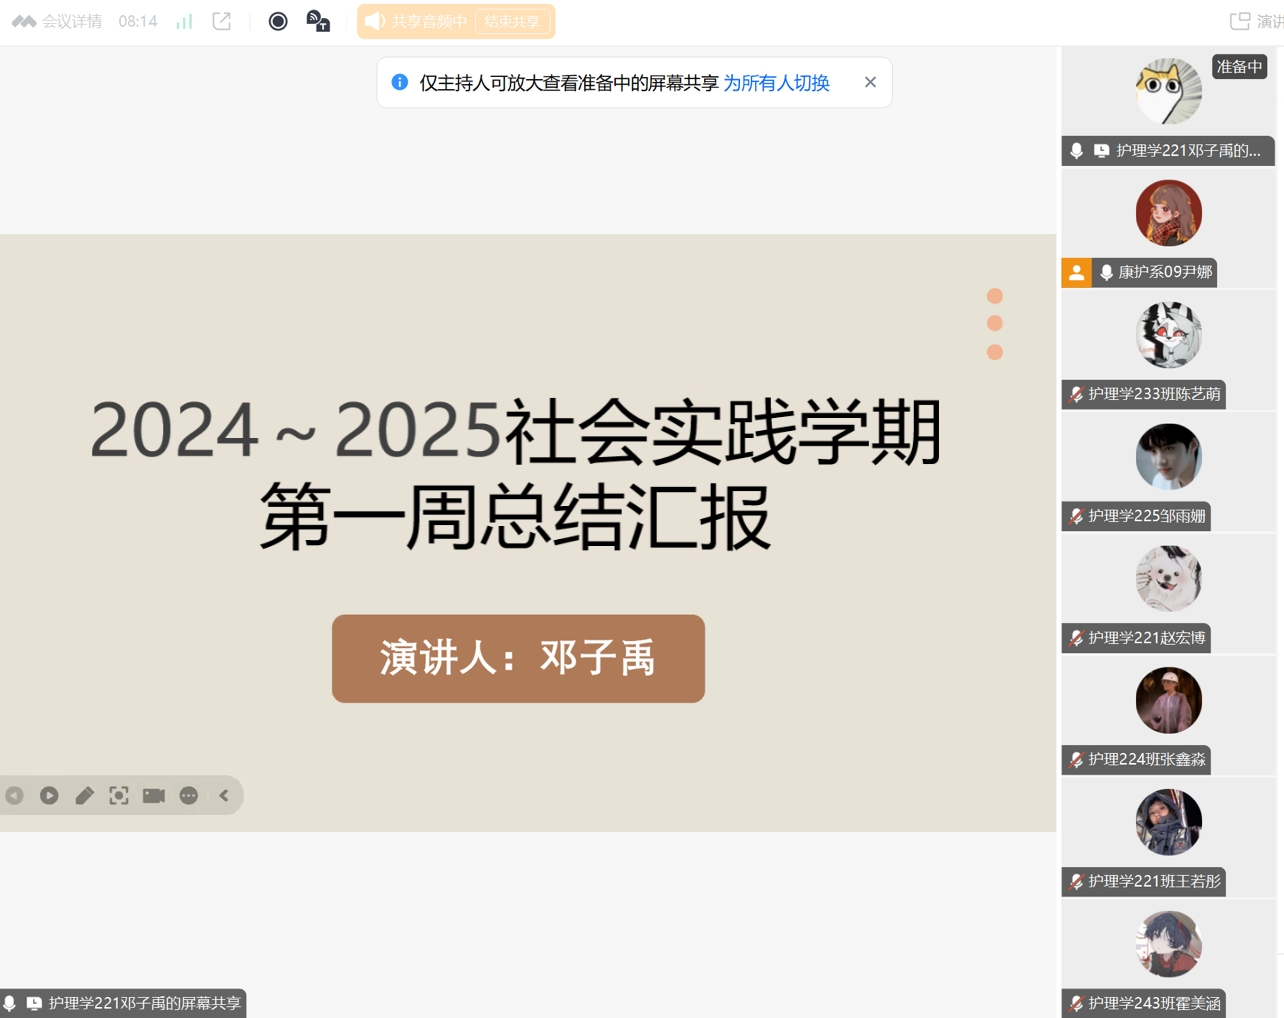Click the pop-out window icon

click(222, 21)
